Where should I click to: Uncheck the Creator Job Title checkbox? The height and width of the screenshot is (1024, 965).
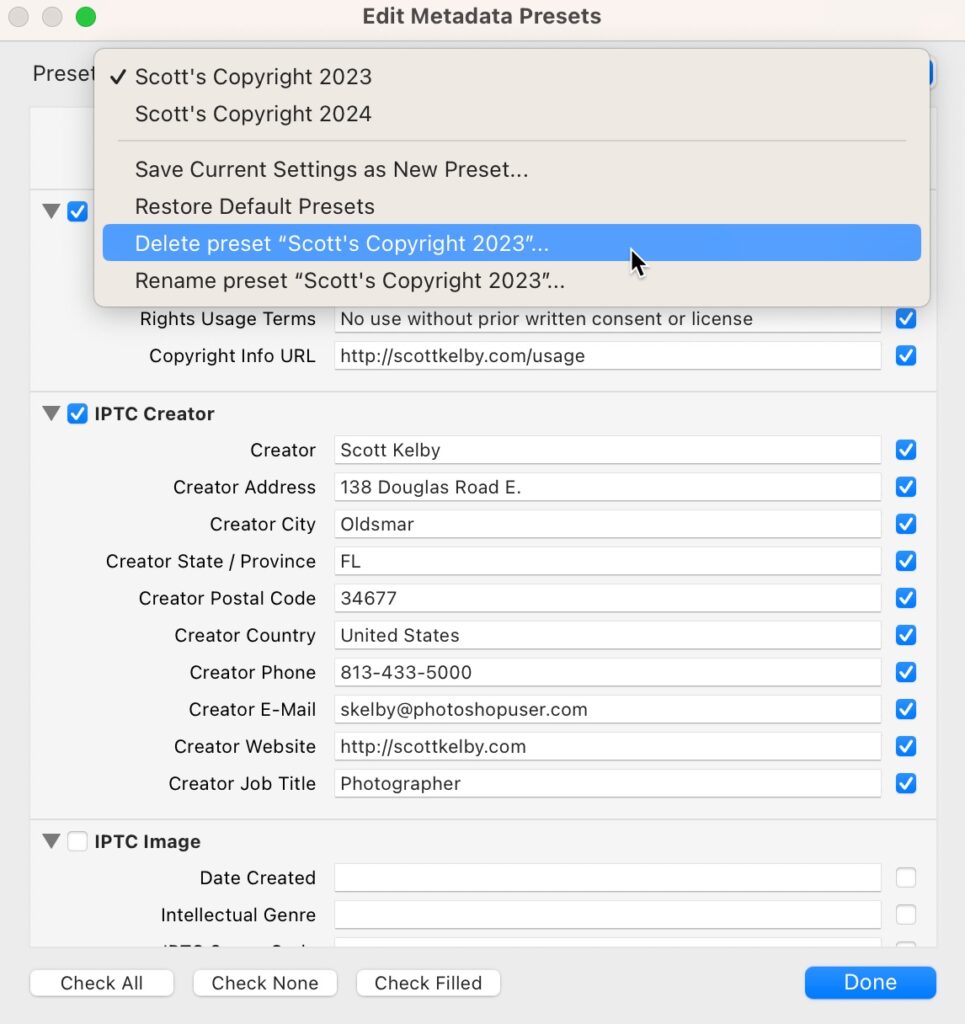906,783
